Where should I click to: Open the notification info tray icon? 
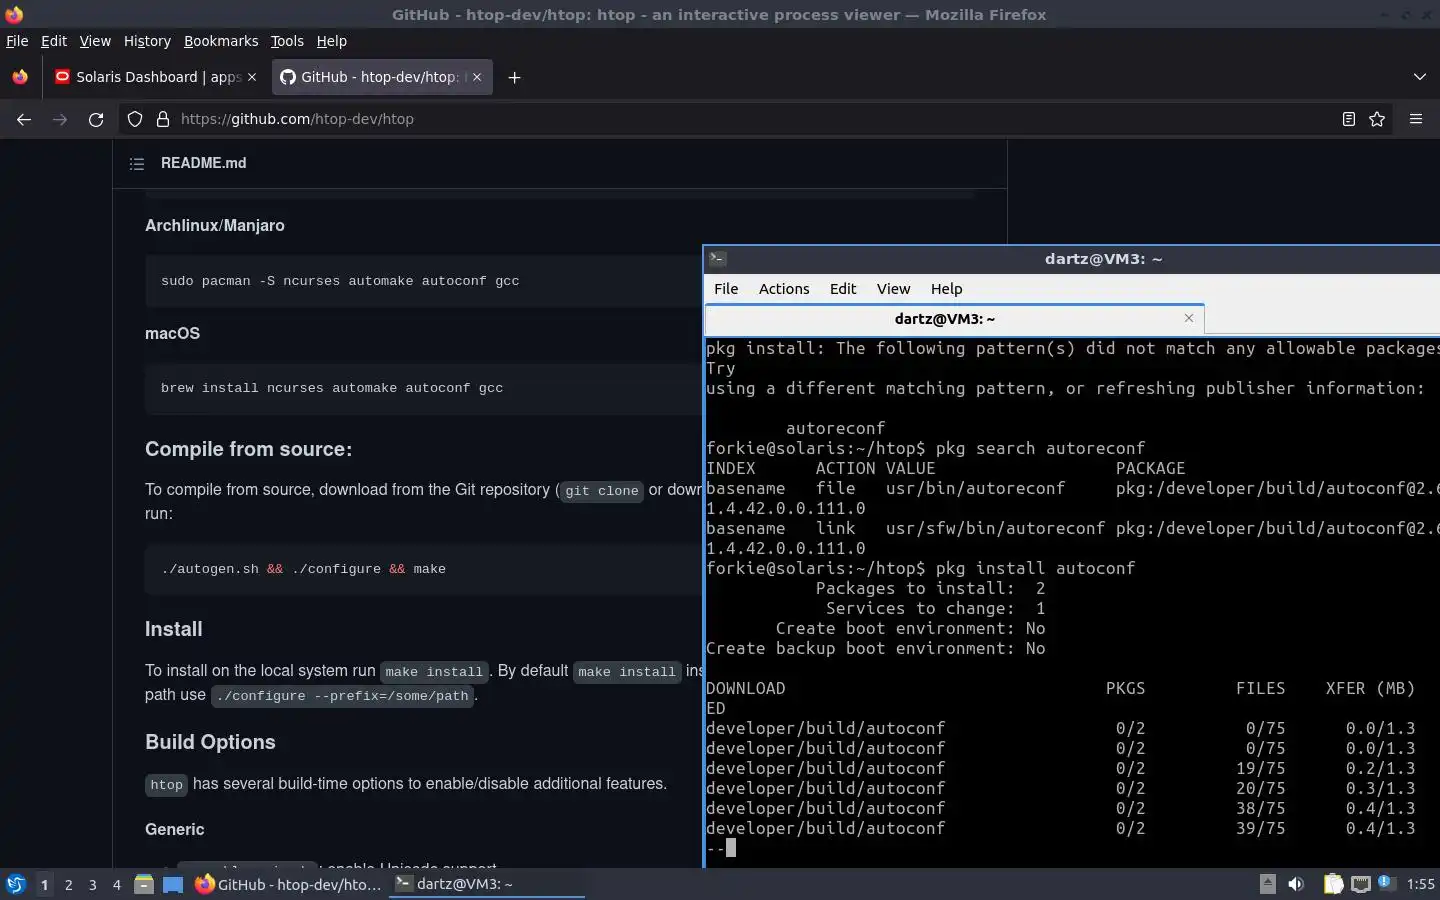pyautogui.click(x=1386, y=882)
